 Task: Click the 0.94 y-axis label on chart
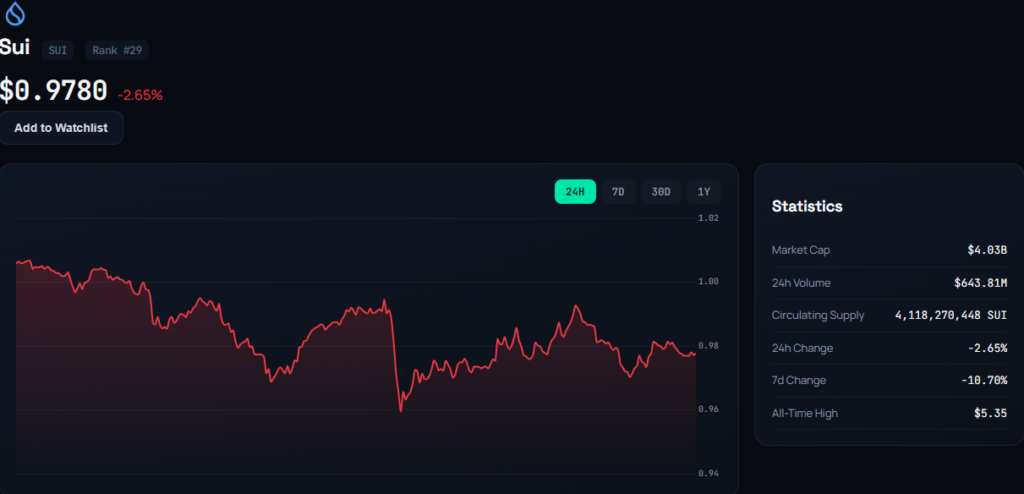click(709, 474)
